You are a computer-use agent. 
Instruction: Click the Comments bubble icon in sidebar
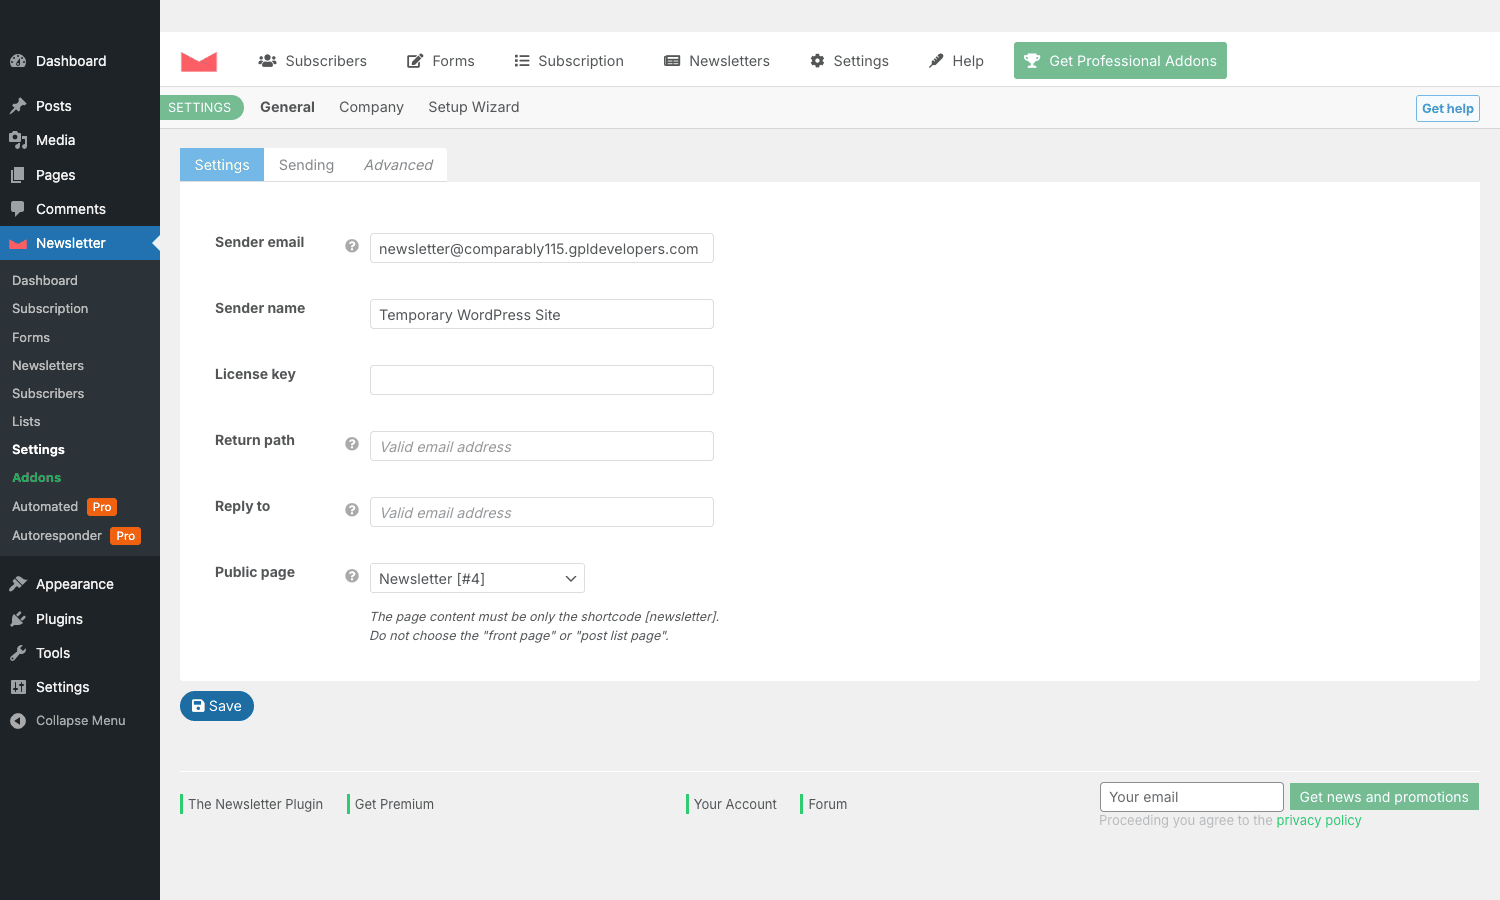pyautogui.click(x=18, y=209)
